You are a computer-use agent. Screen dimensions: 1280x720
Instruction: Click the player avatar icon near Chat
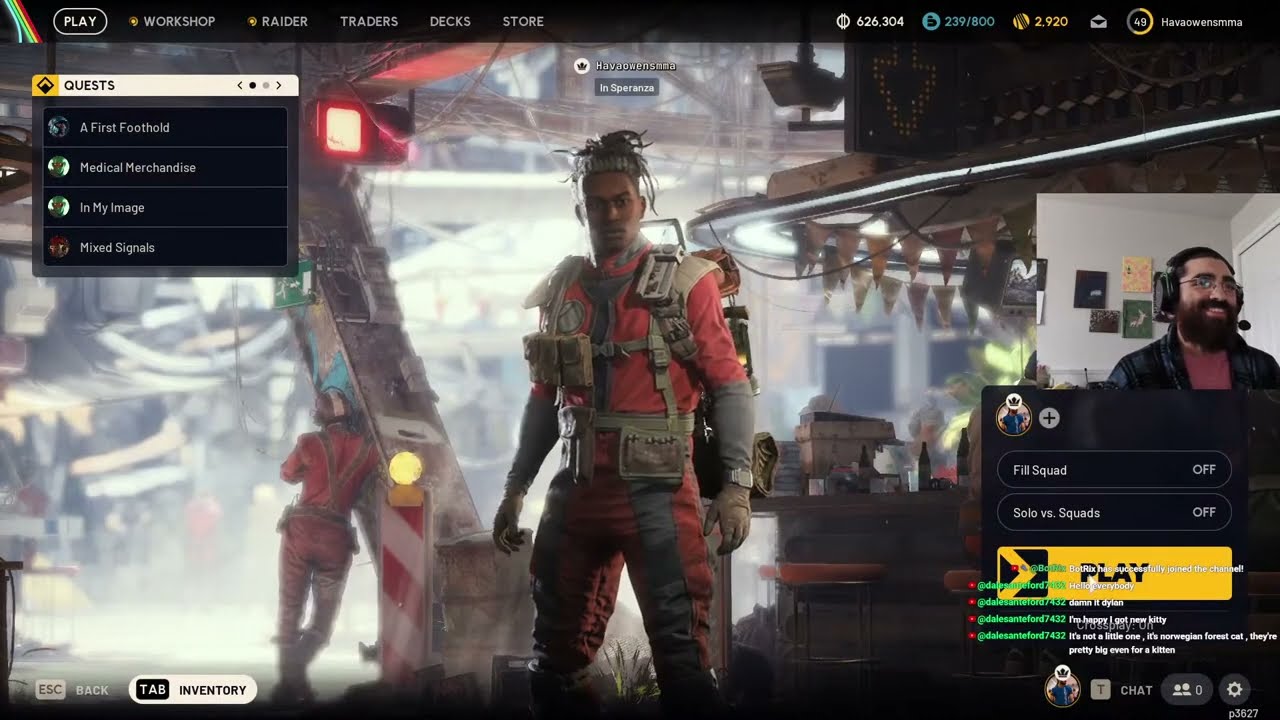1063,687
